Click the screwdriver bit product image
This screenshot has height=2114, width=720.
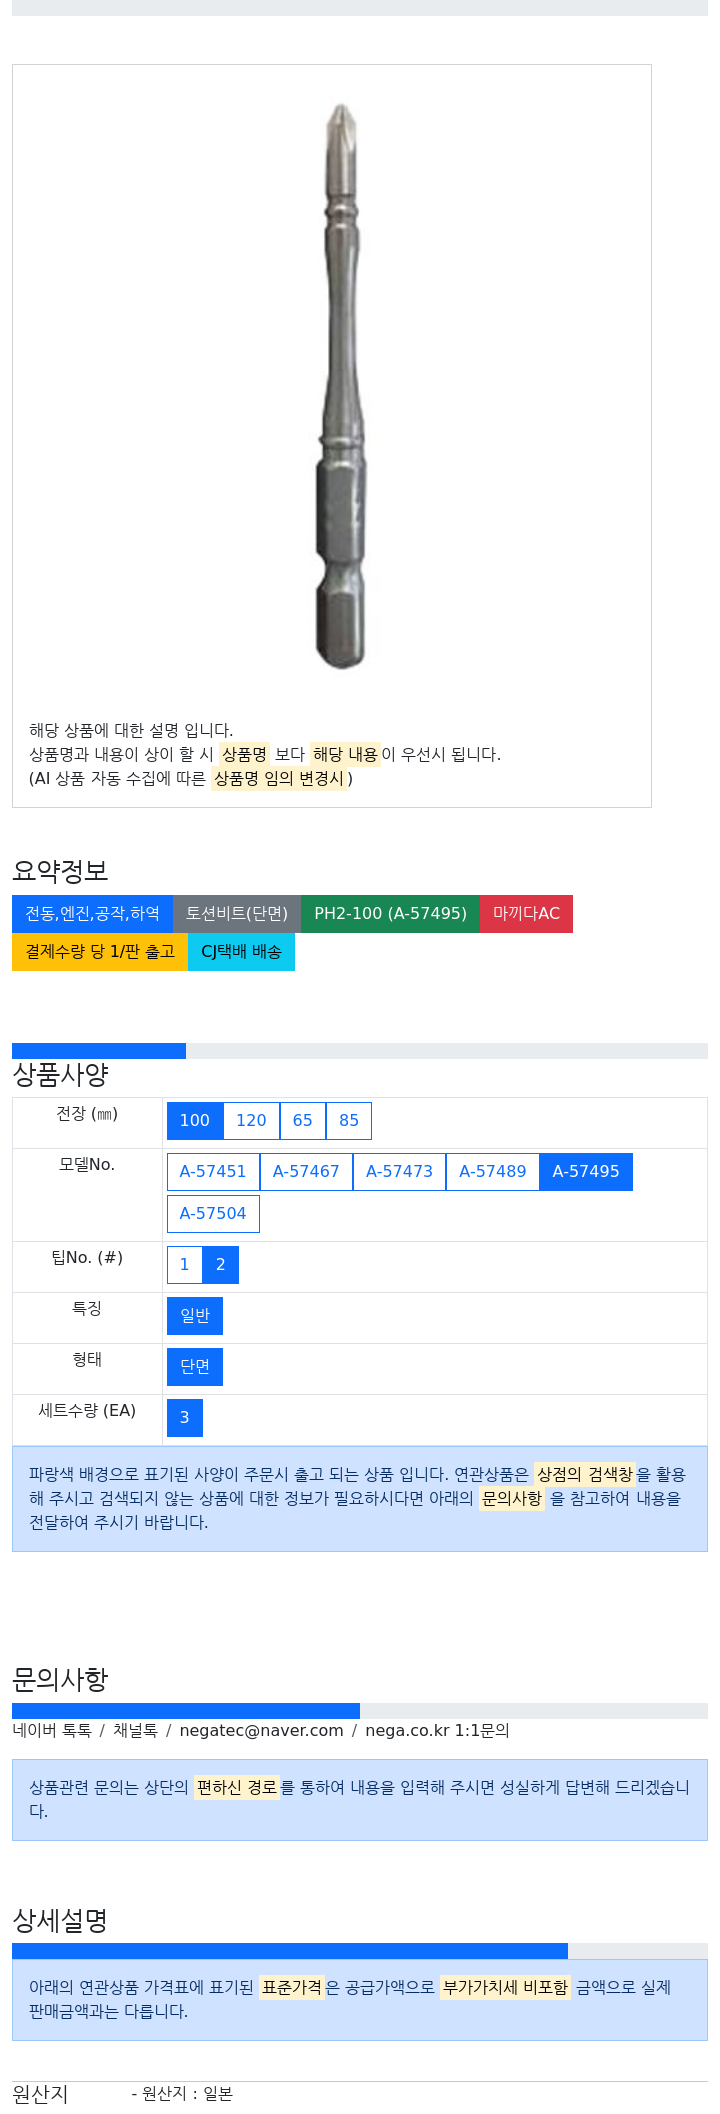coord(341,387)
